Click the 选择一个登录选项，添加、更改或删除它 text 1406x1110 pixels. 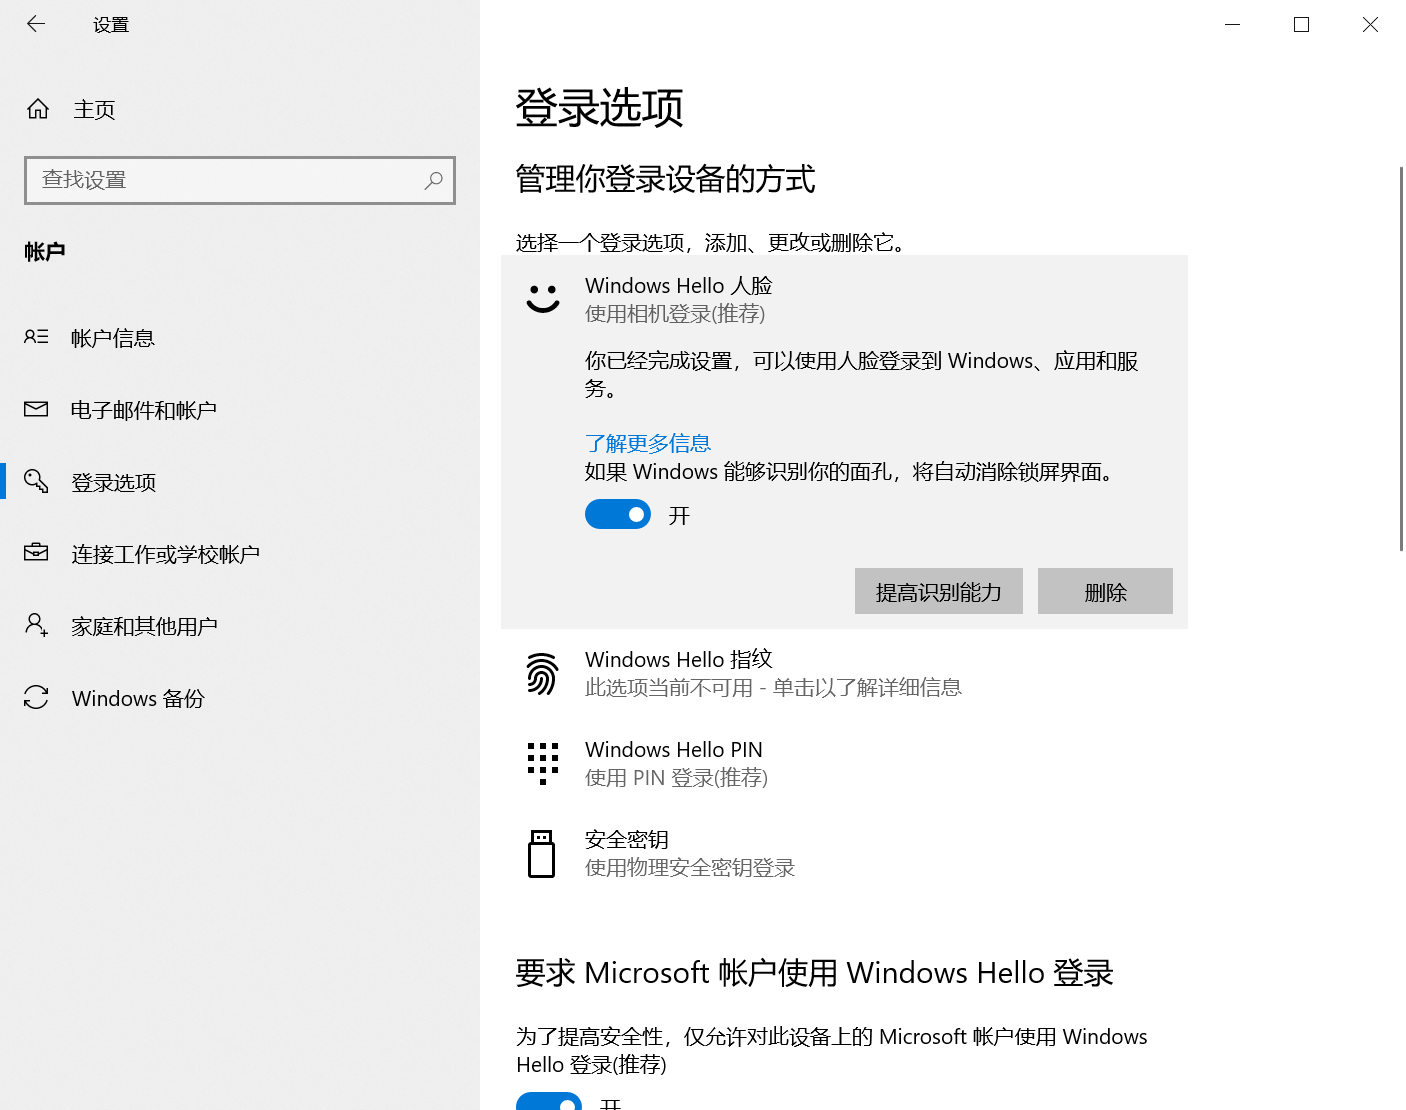pos(710,243)
